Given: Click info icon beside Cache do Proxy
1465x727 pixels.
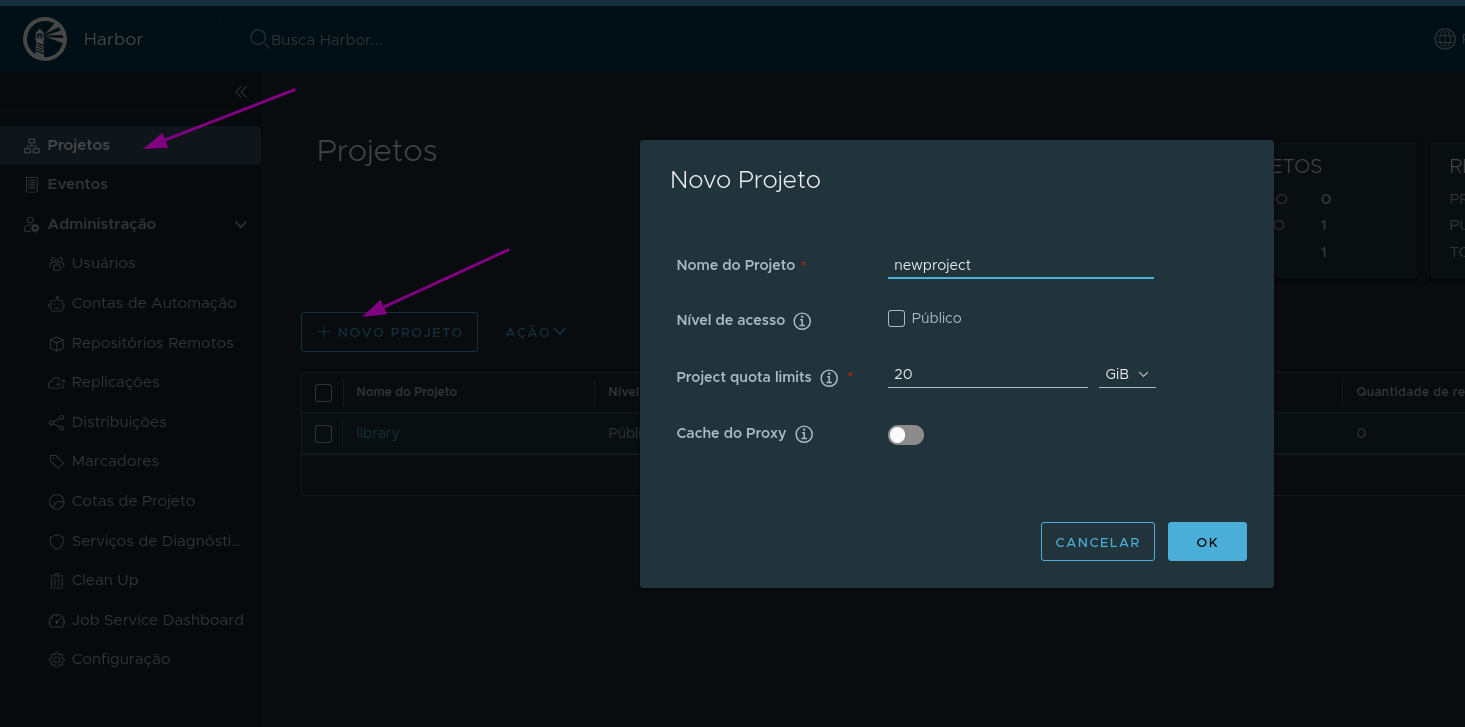Looking at the screenshot, I should (804, 434).
